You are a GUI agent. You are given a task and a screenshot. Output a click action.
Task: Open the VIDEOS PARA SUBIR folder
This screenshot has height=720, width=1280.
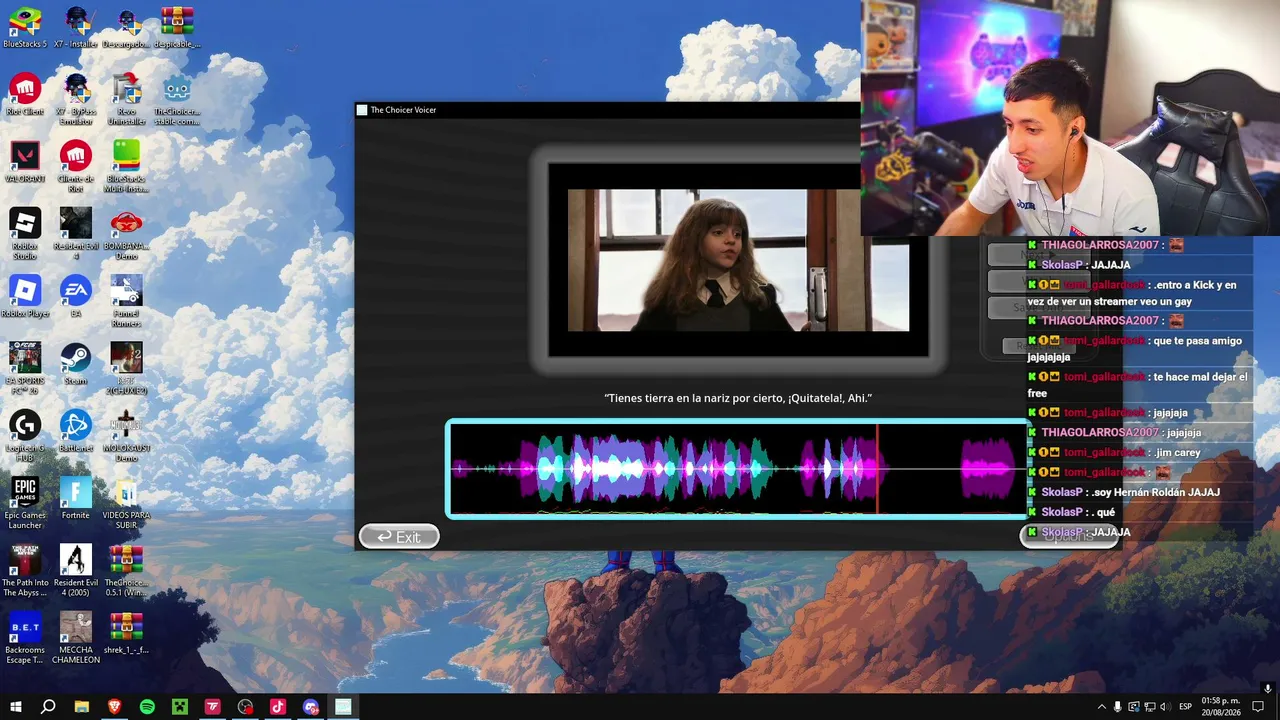(x=126, y=503)
